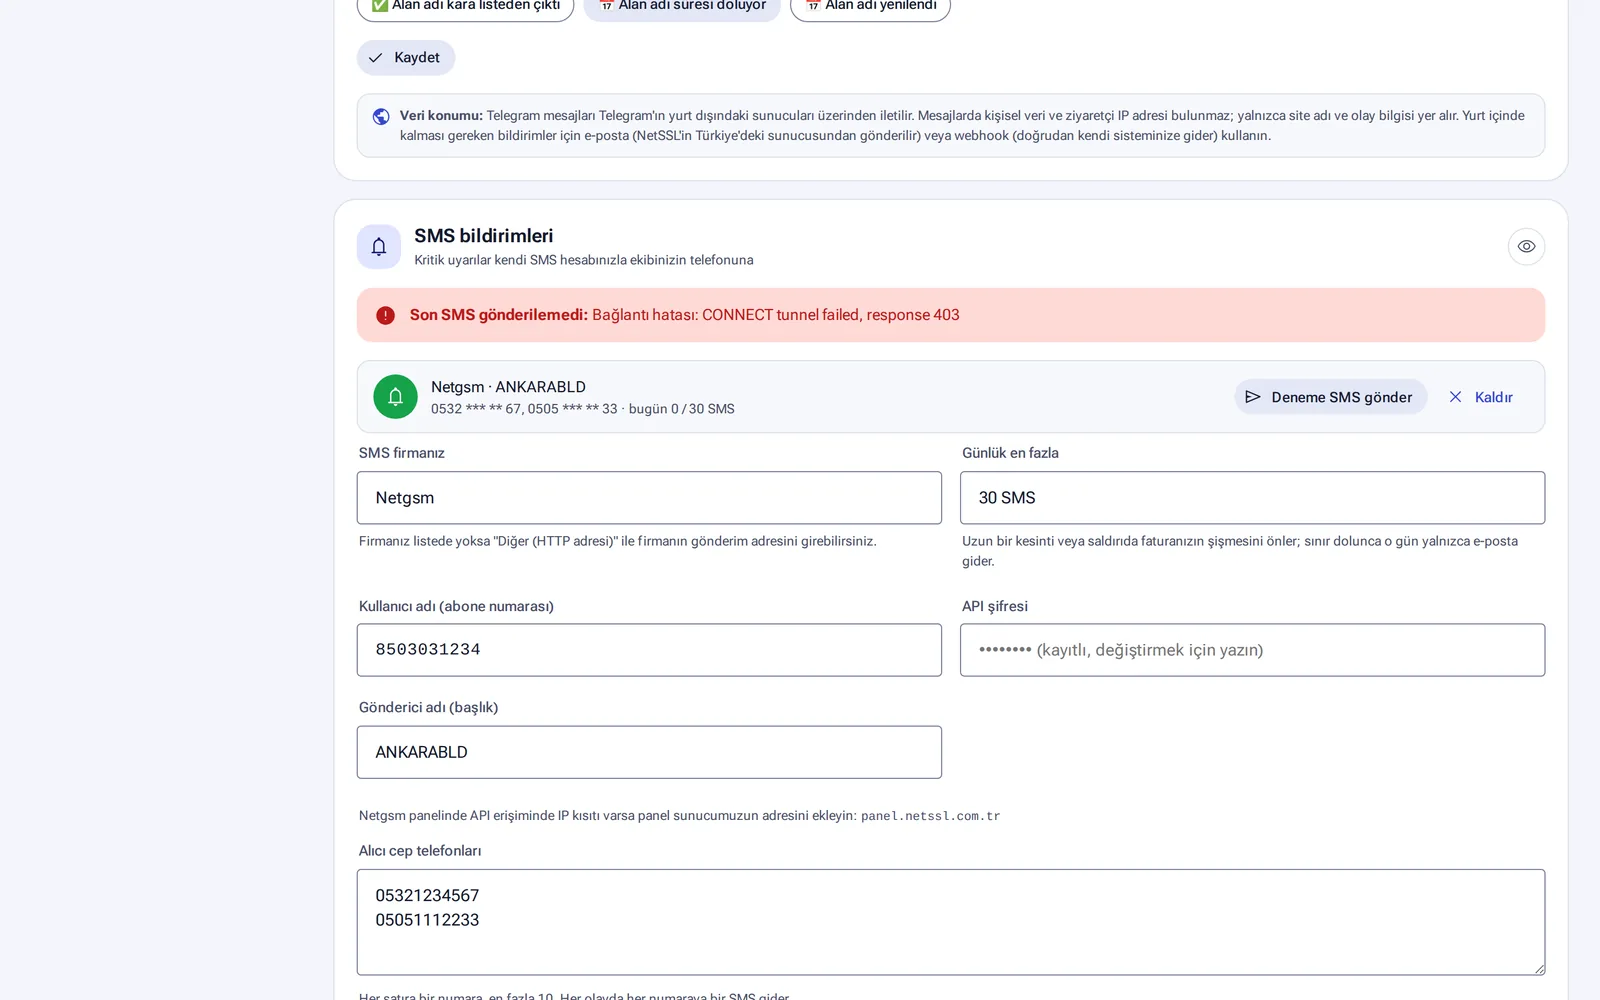Click the bell icon next to SMS bildirimleri heading

[x=379, y=247]
